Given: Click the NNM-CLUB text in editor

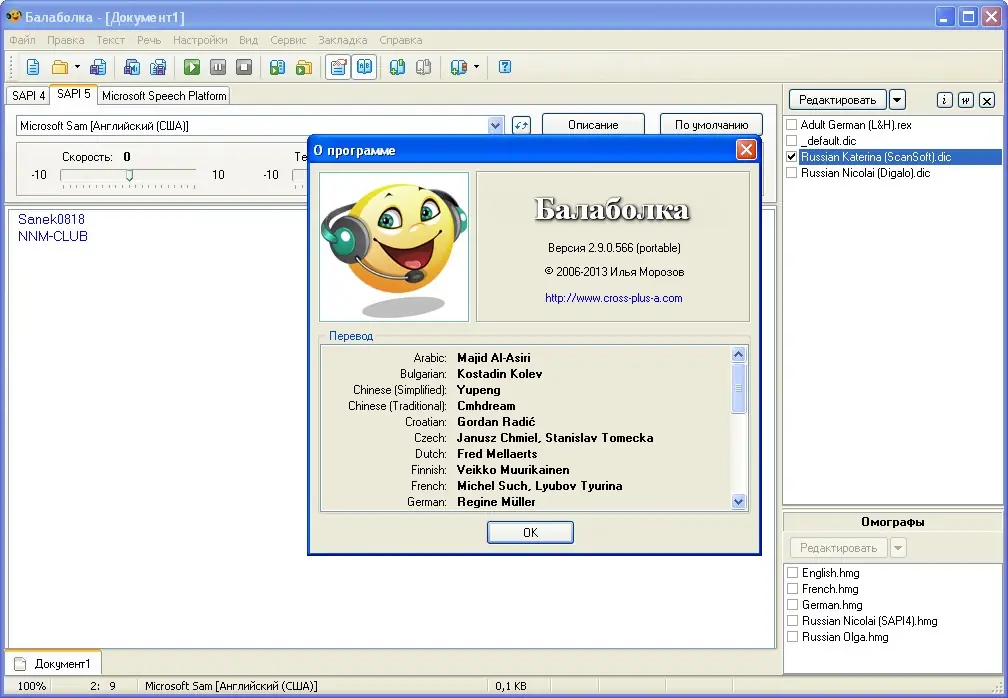Looking at the screenshot, I should [53, 236].
